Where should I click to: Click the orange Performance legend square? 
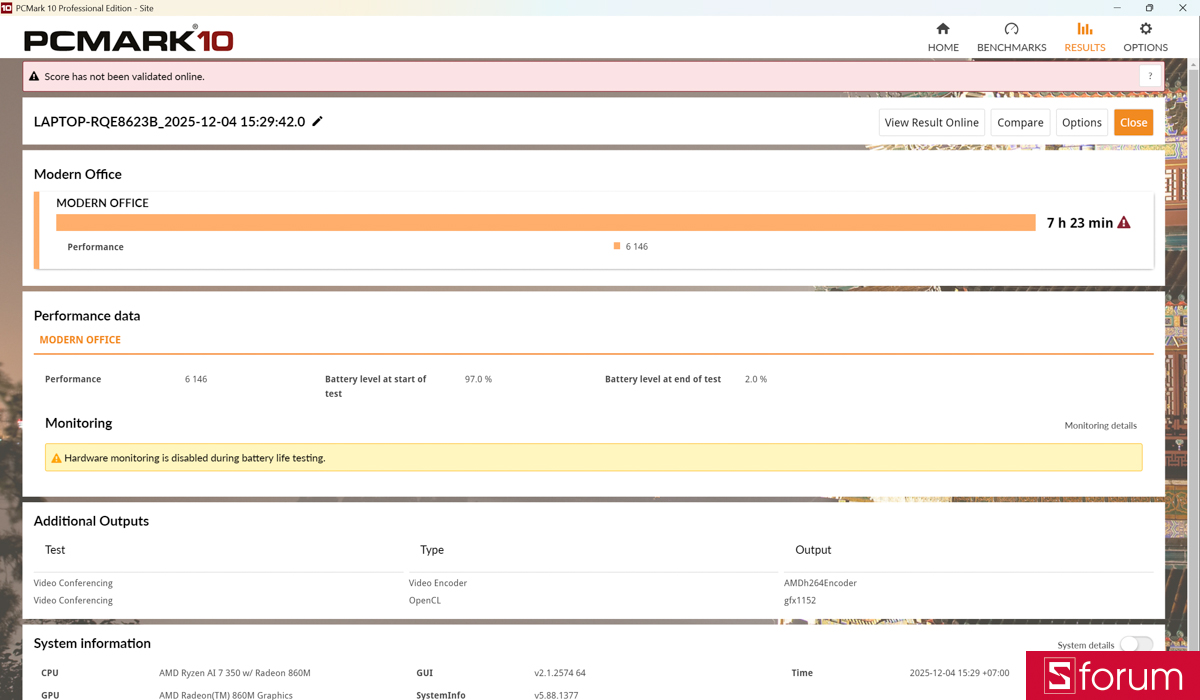[x=617, y=246]
